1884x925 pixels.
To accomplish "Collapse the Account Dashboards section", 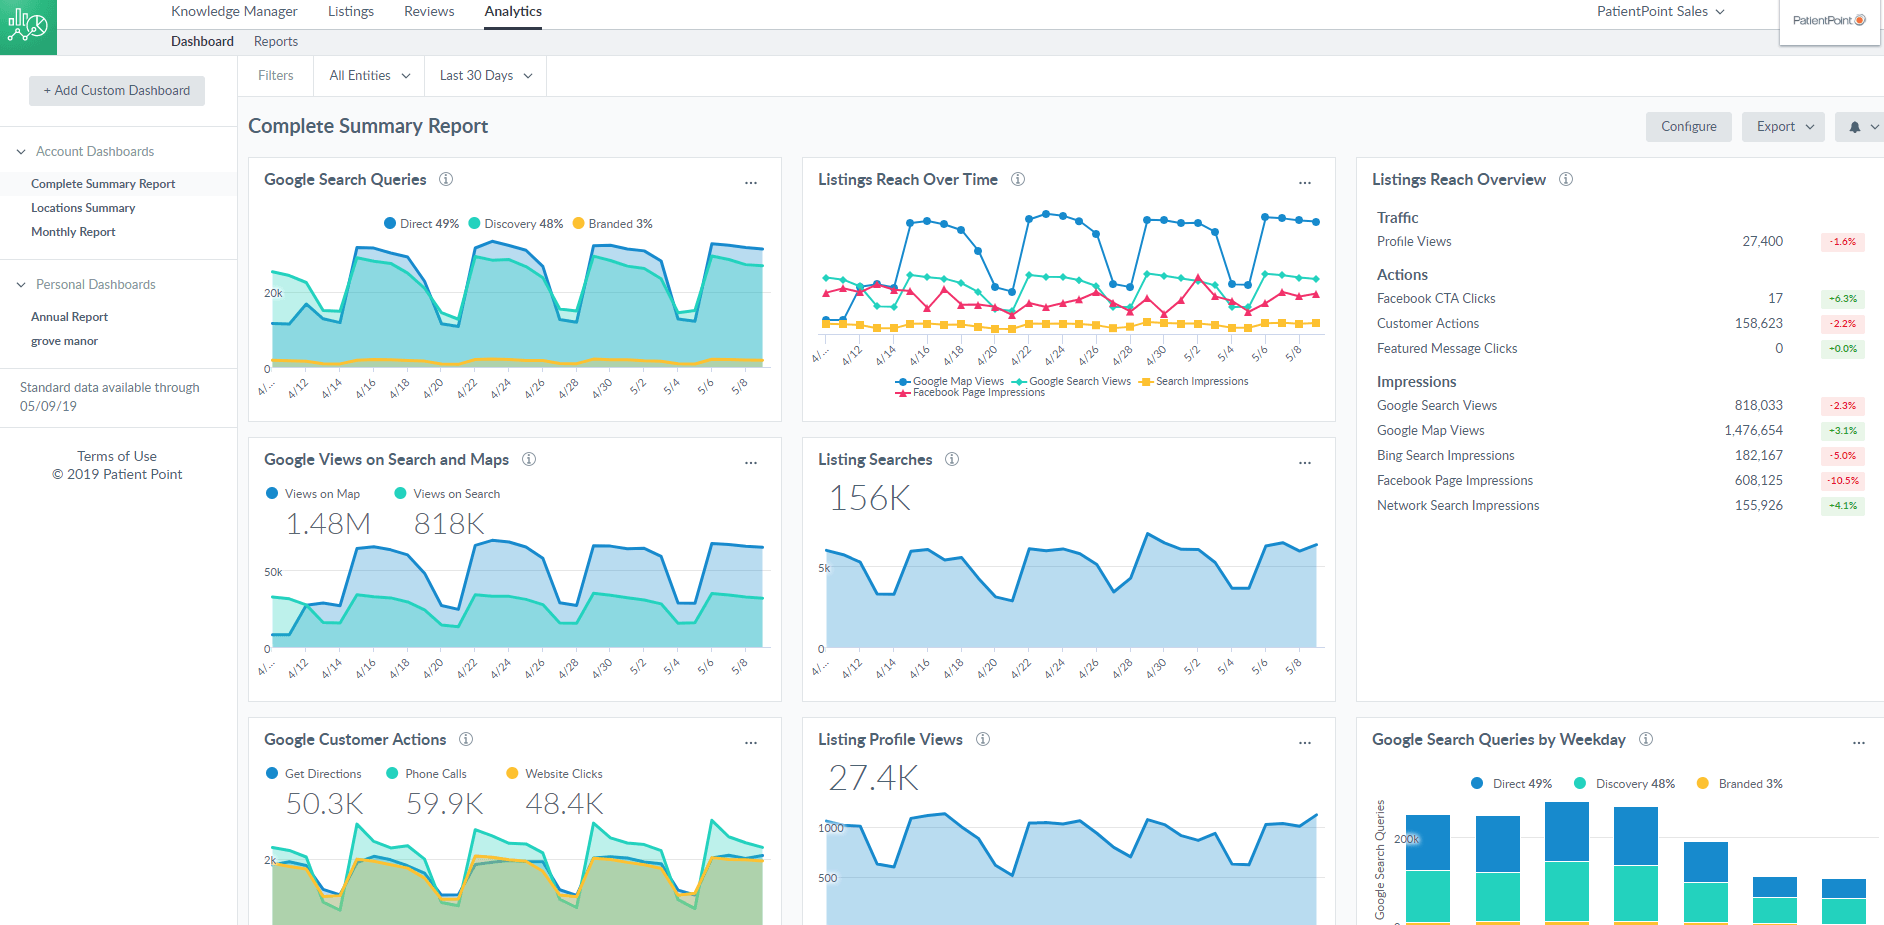I will (21, 152).
